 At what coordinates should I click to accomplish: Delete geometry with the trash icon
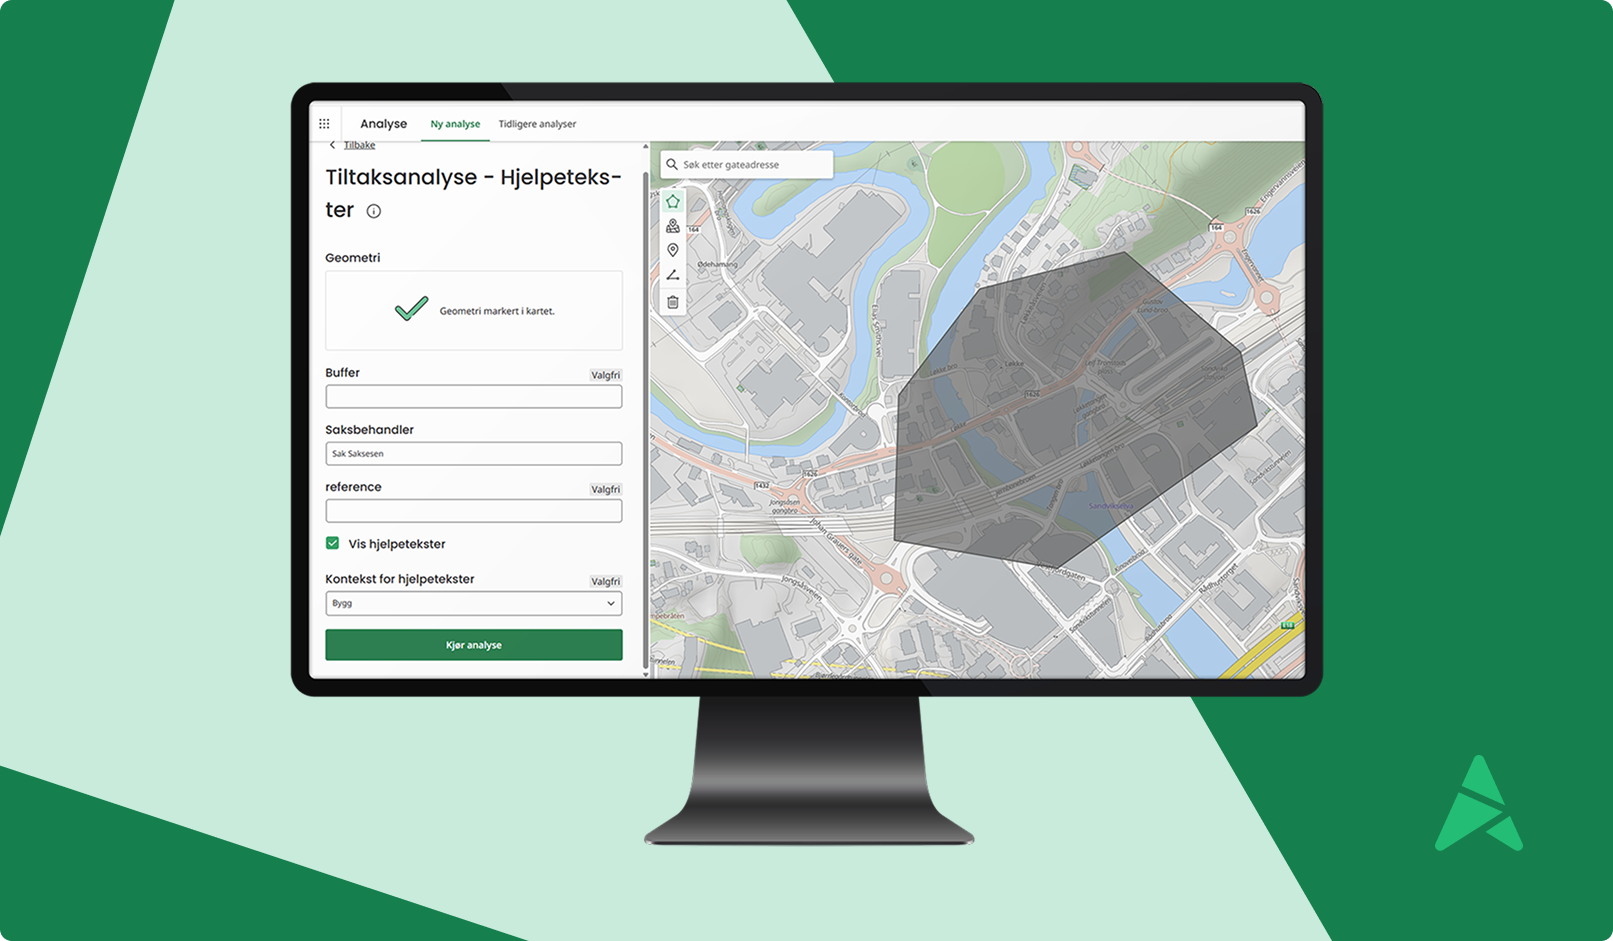[x=673, y=302]
